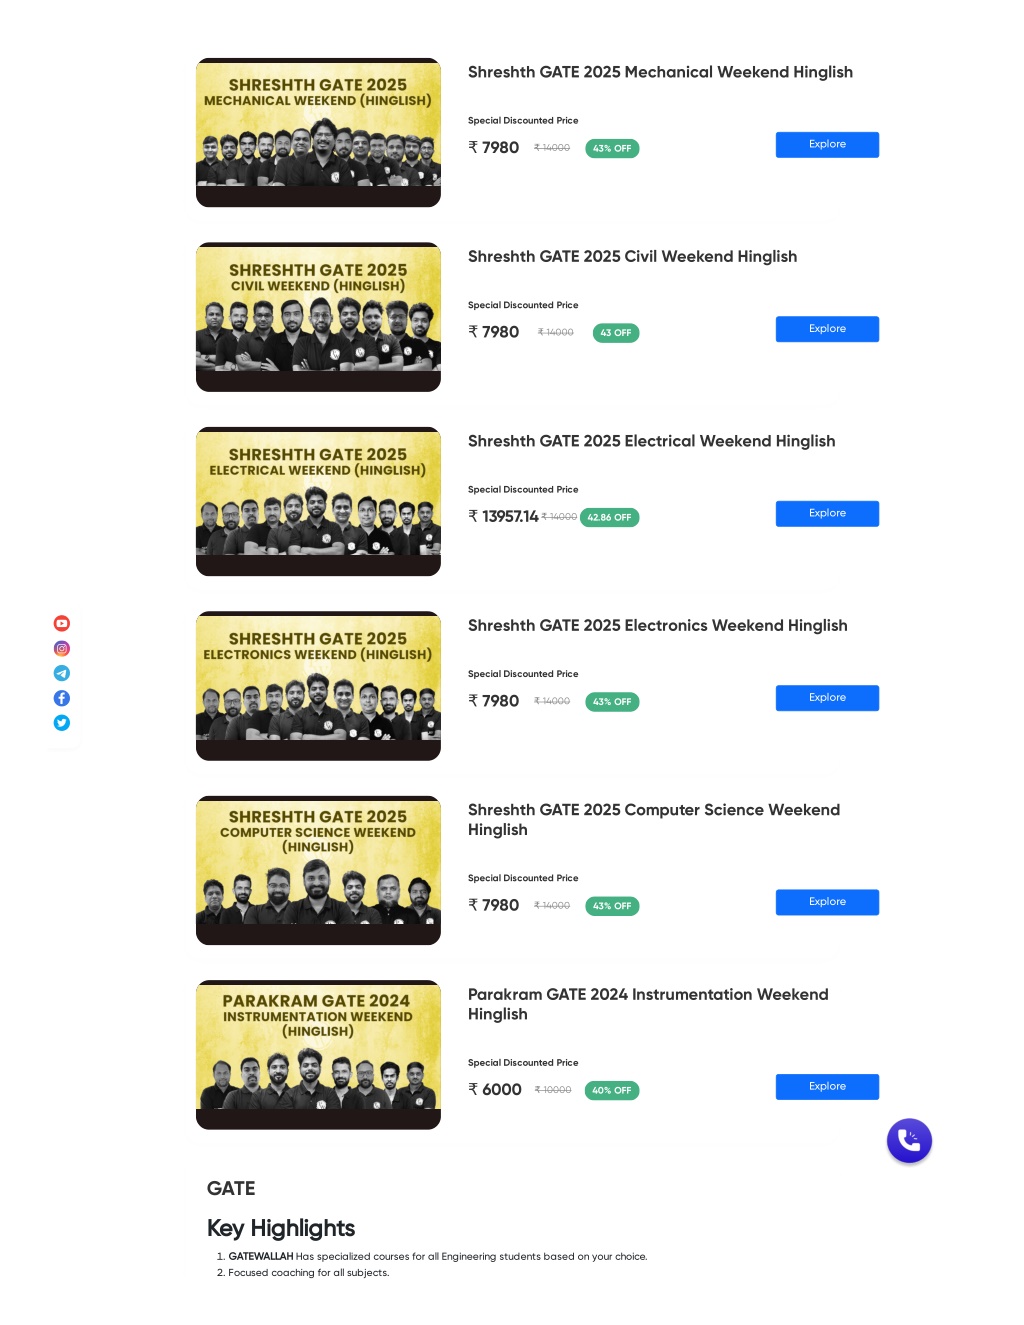Explore Shreshth GATE 2025 Civil Weekend course

(x=827, y=329)
